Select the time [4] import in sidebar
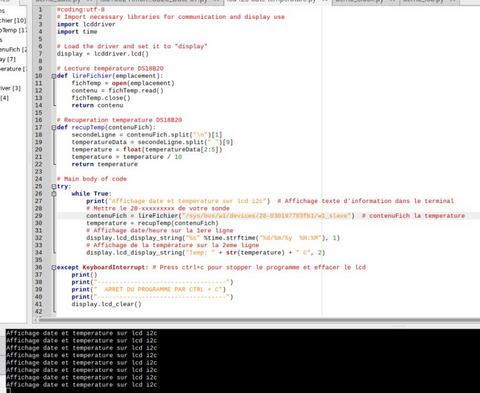480x393 pixels. coord(4,98)
